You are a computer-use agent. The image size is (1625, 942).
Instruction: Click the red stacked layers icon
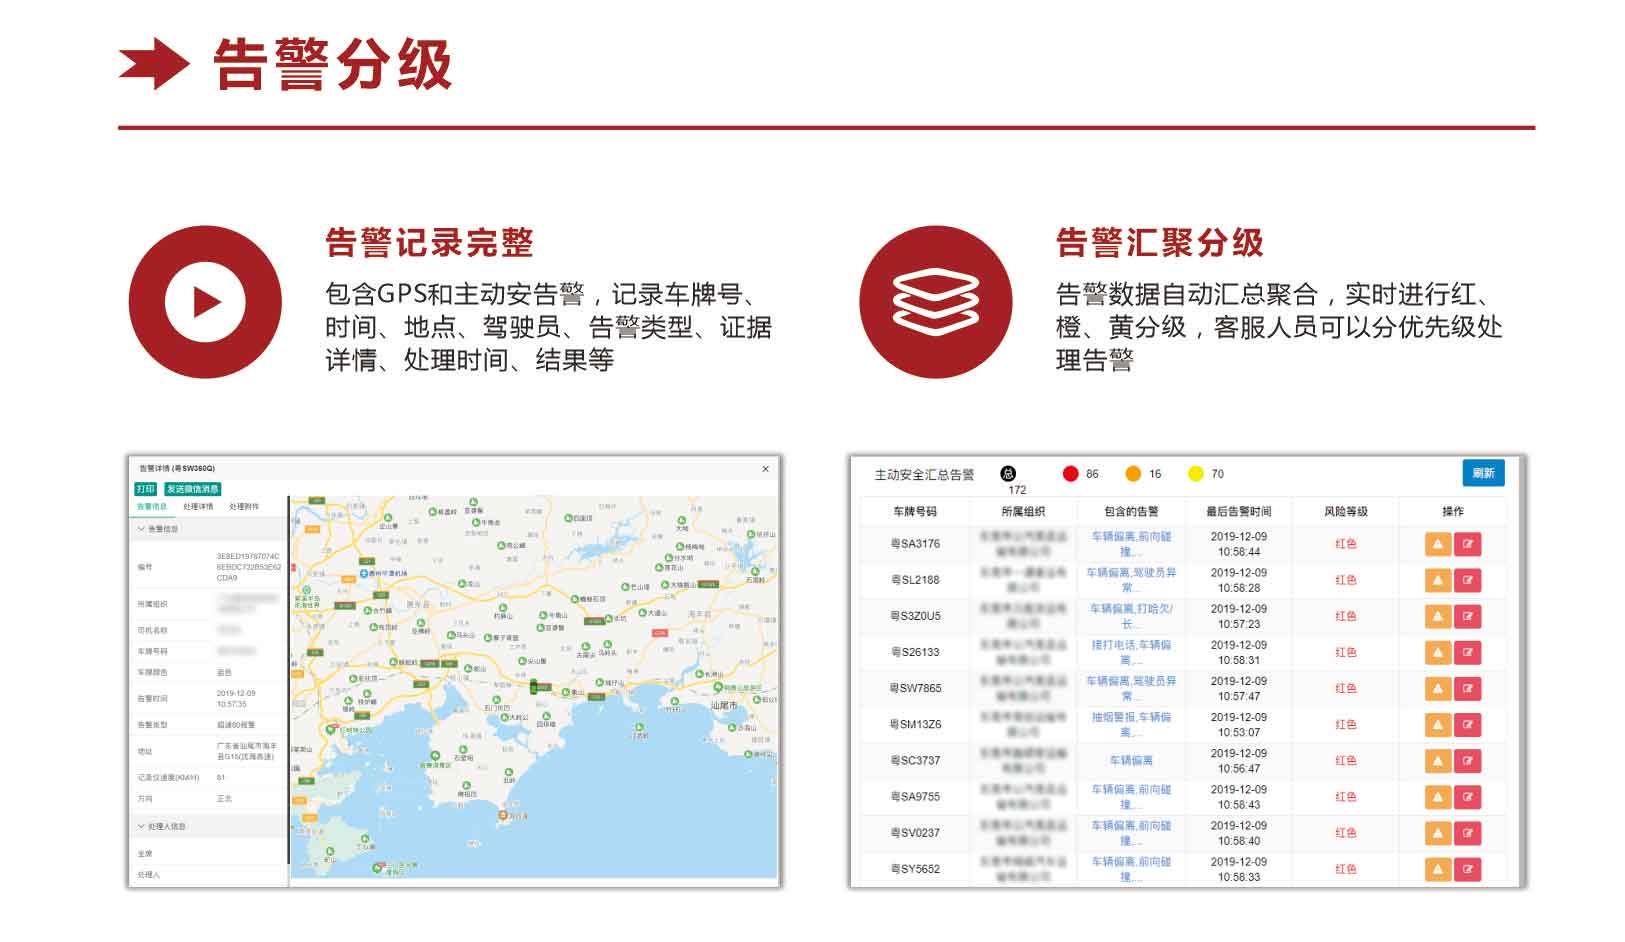point(935,301)
